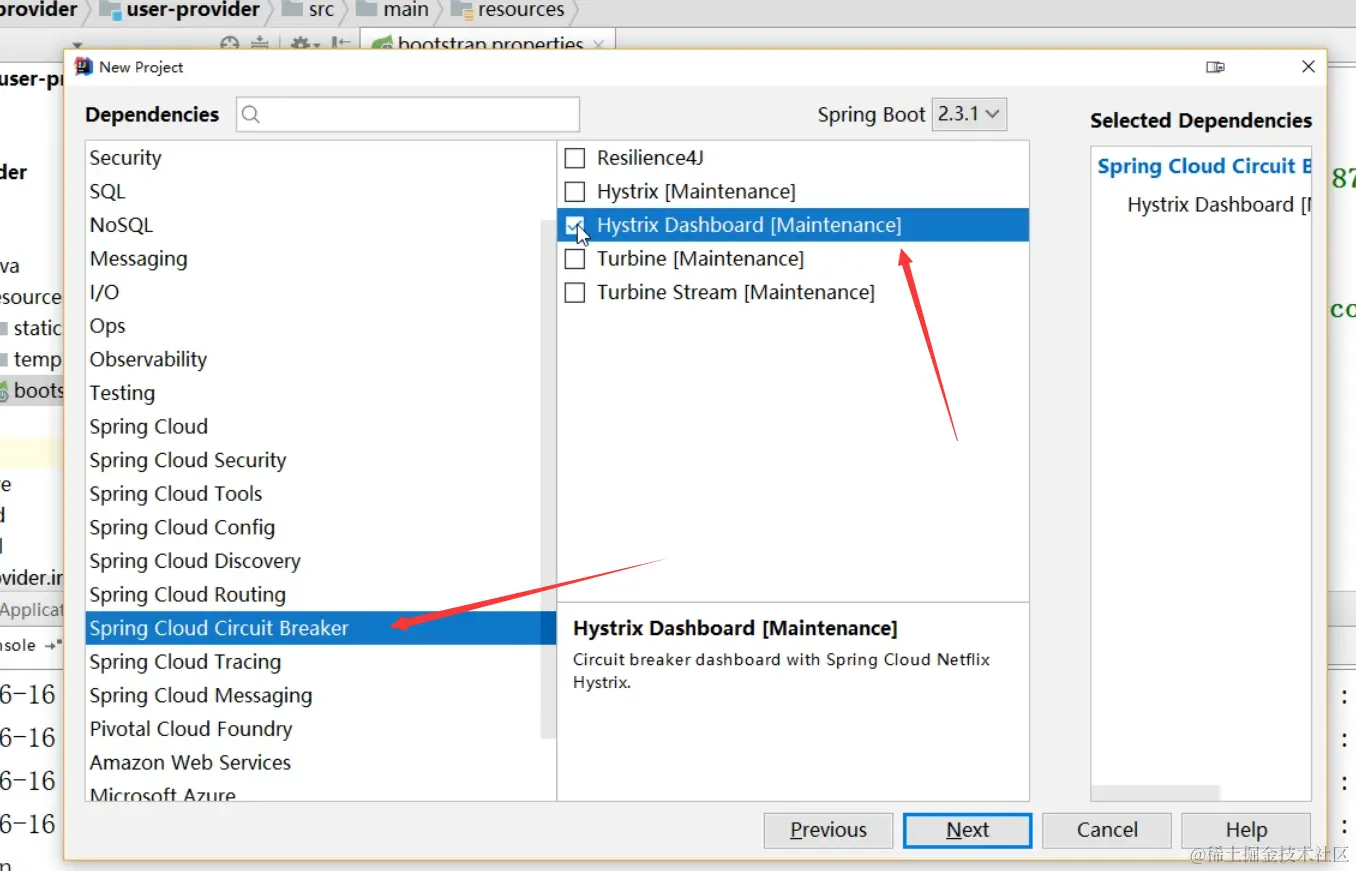Screen dimensions: 1356x871
Task: Click the src breadcrumb label
Action: point(321,10)
